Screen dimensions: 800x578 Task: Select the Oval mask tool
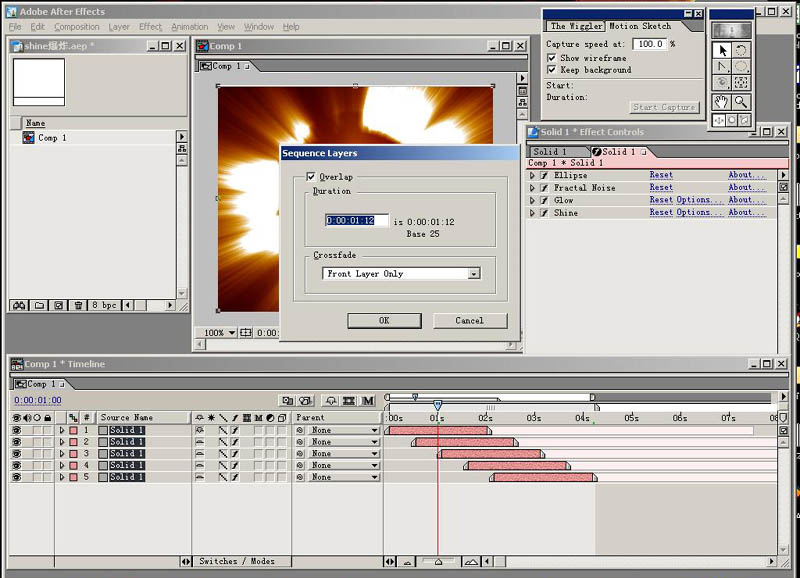click(x=741, y=66)
